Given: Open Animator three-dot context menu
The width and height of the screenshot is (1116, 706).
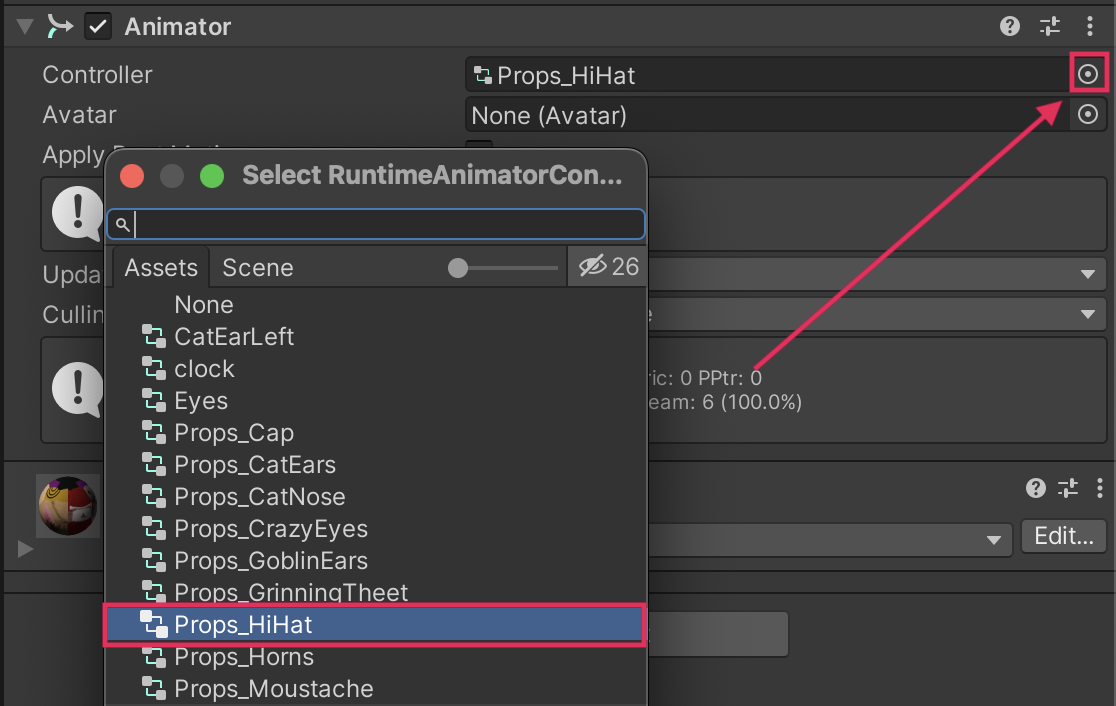Looking at the screenshot, I should tap(1090, 27).
